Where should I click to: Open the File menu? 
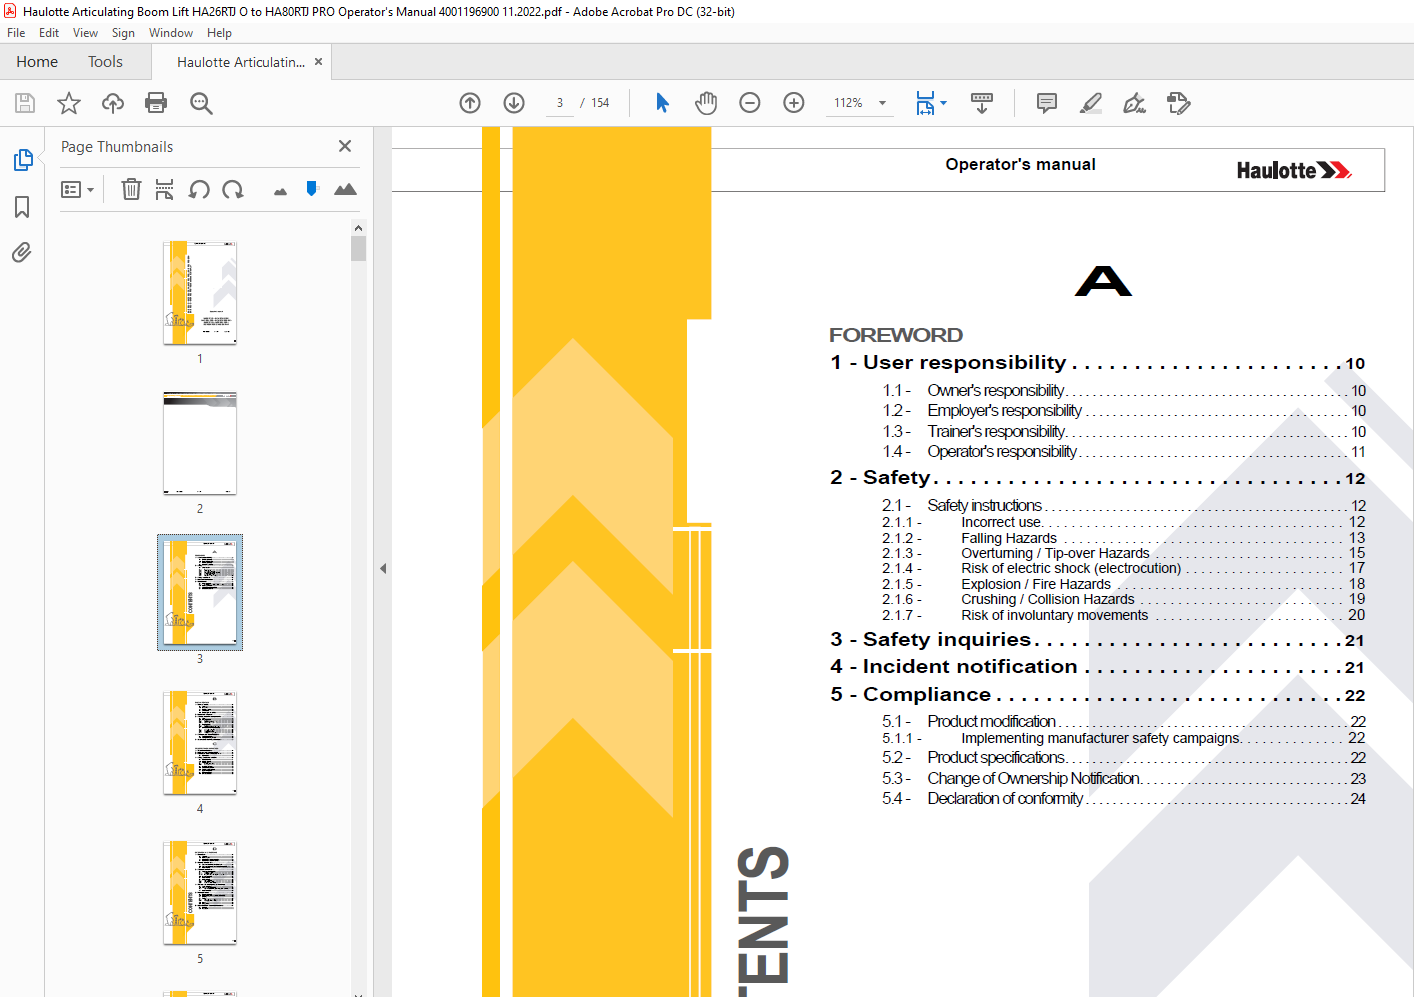(16, 33)
